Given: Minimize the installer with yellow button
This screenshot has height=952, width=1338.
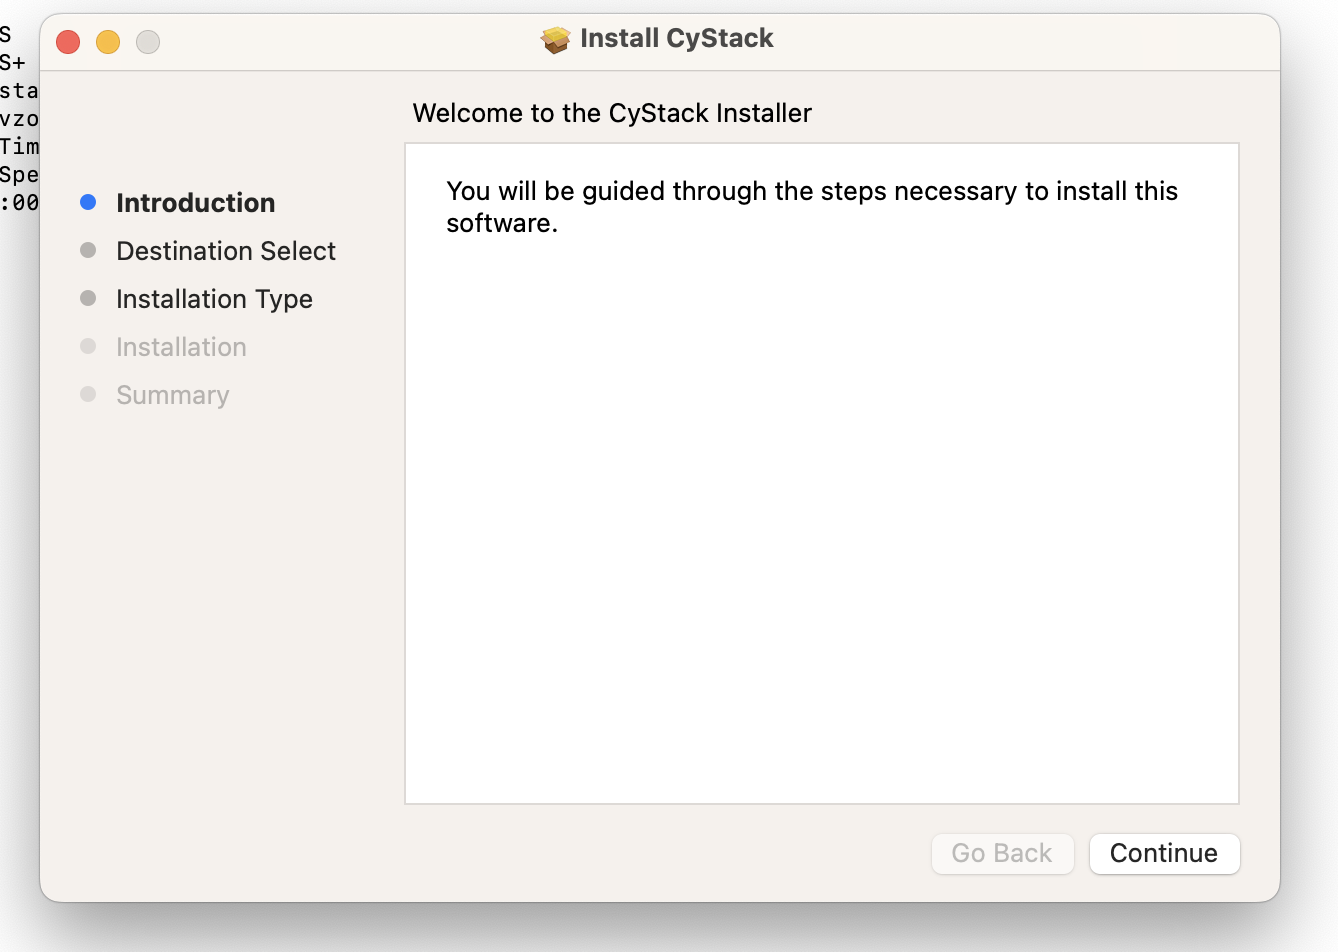Looking at the screenshot, I should pos(108,42).
